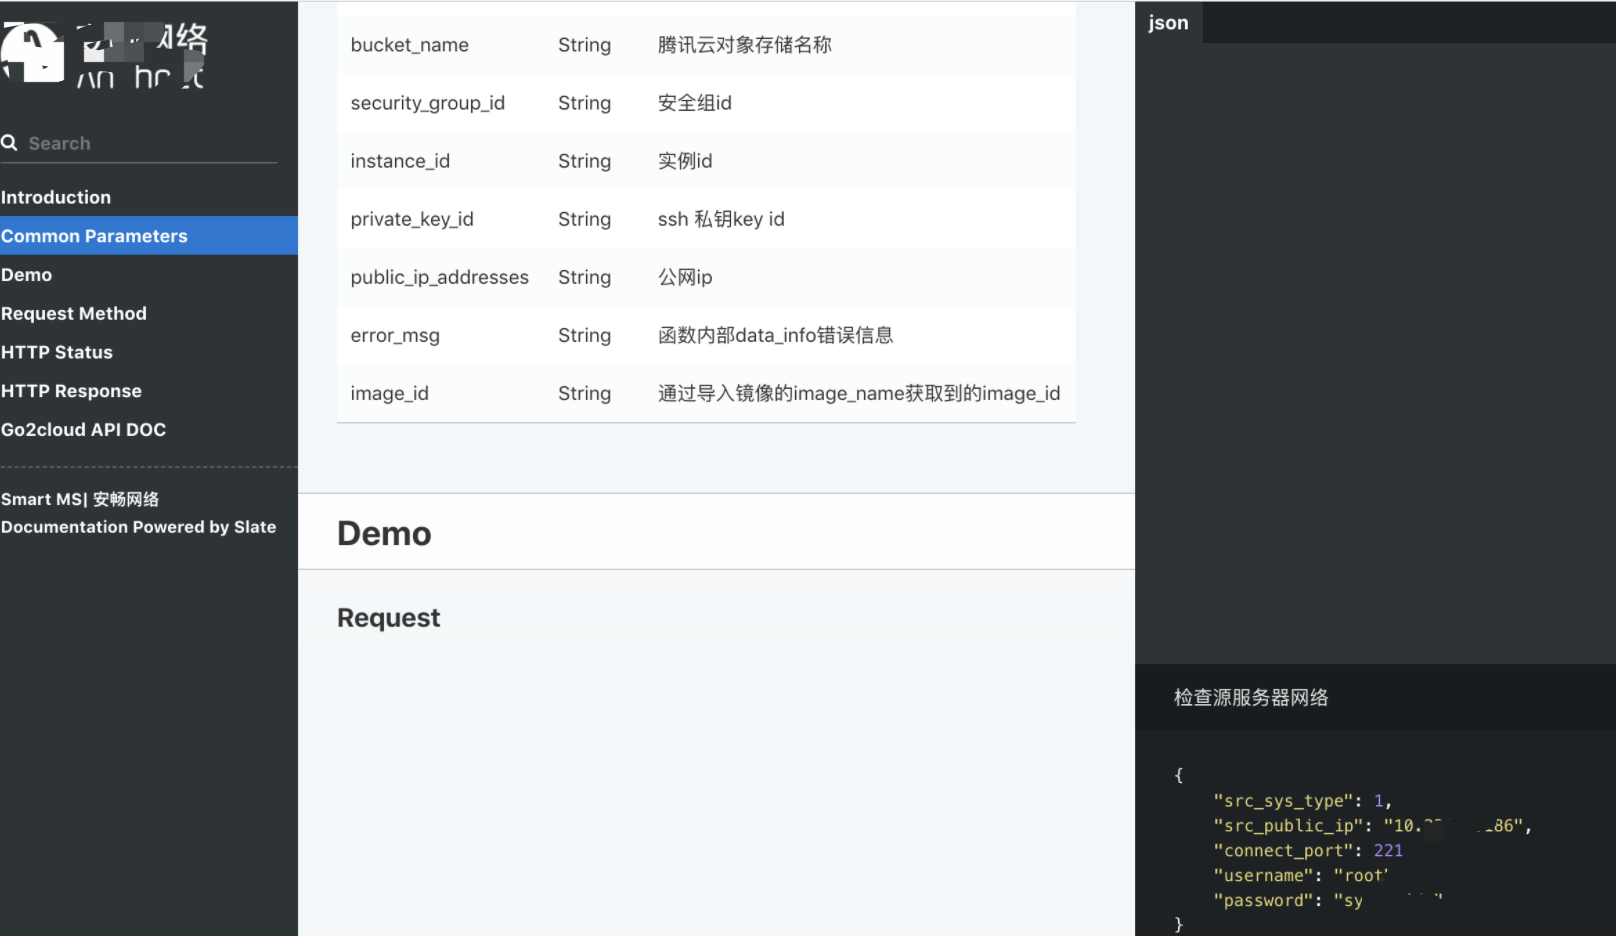Viewport: 1616px width, 936px height.
Task: Select the security_group_id parameter name
Action: (428, 103)
